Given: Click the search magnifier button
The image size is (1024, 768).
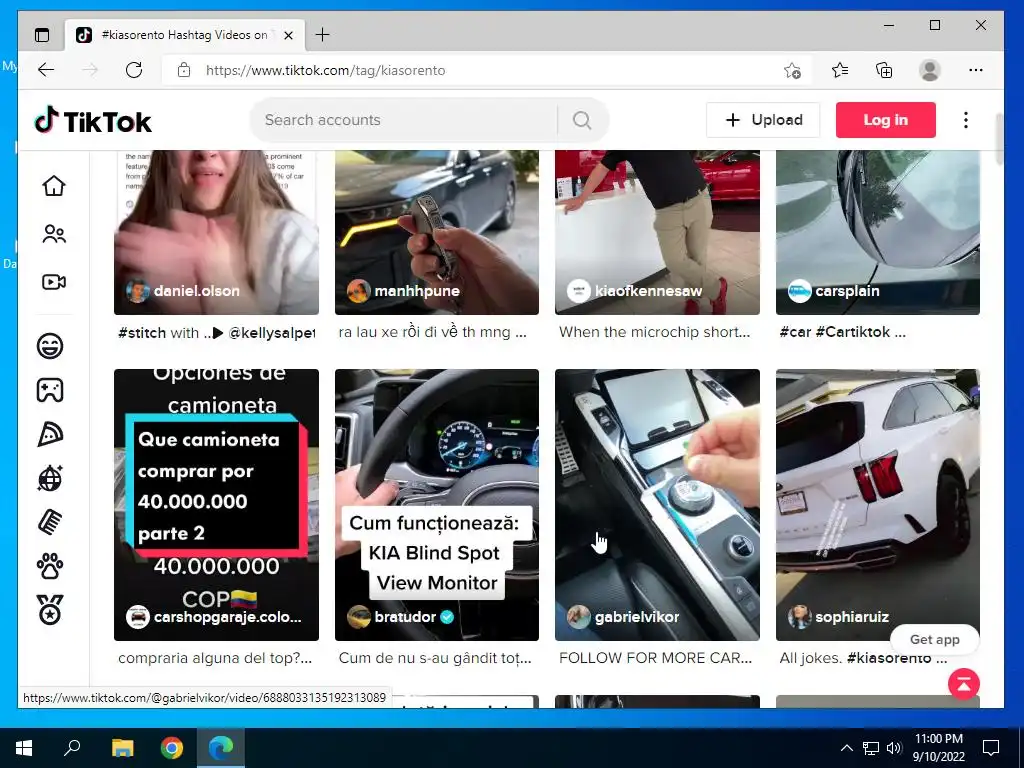Looking at the screenshot, I should [x=582, y=120].
